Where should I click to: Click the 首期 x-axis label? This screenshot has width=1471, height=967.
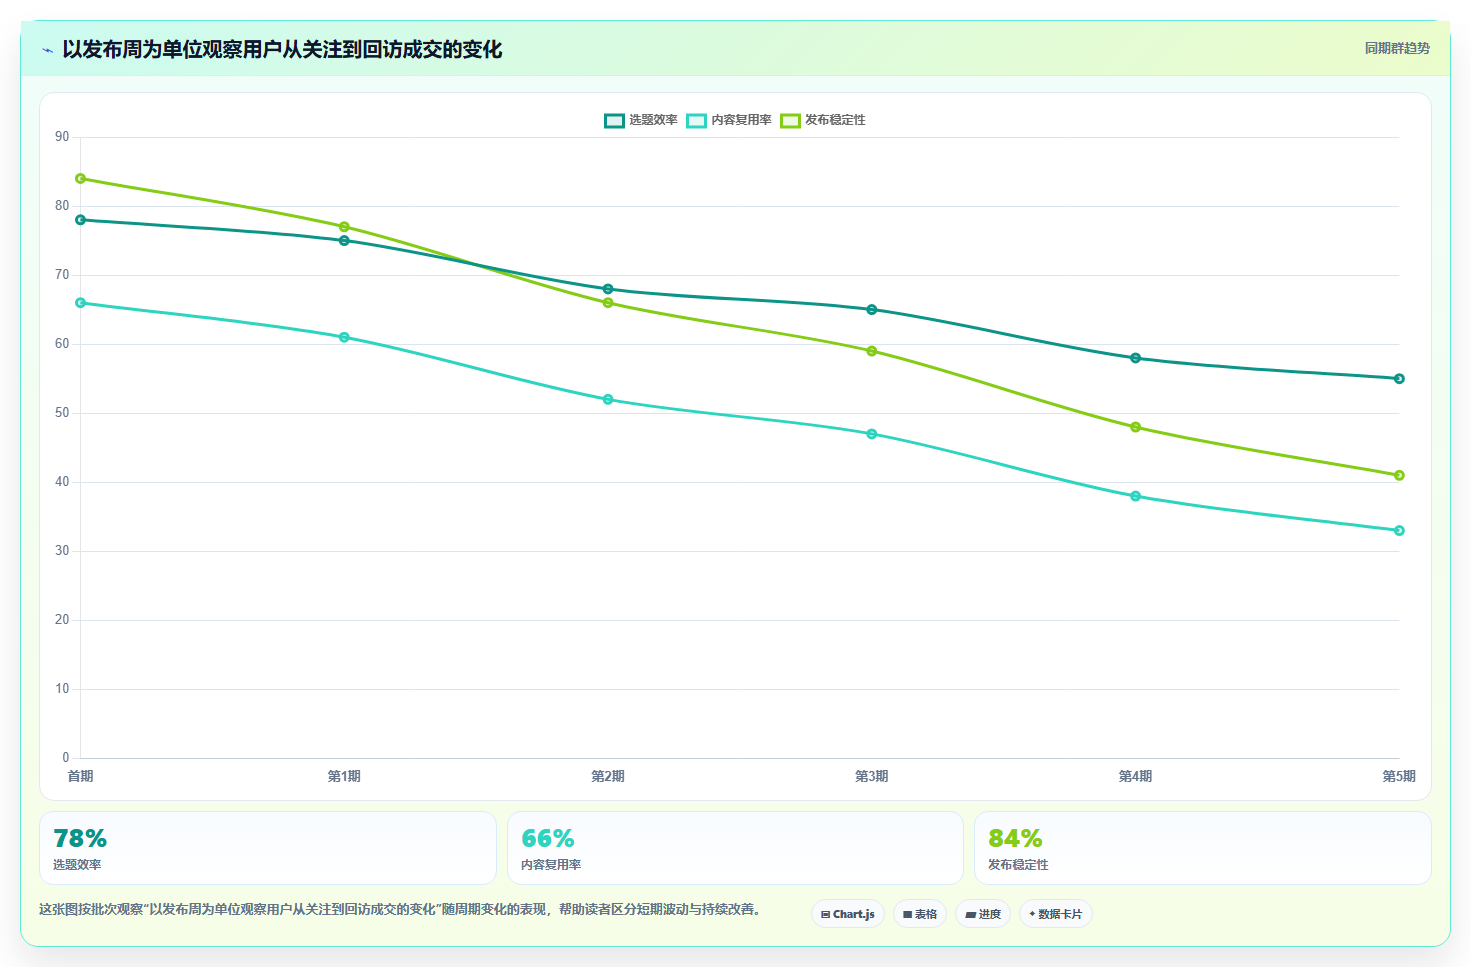[x=80, y=776]
